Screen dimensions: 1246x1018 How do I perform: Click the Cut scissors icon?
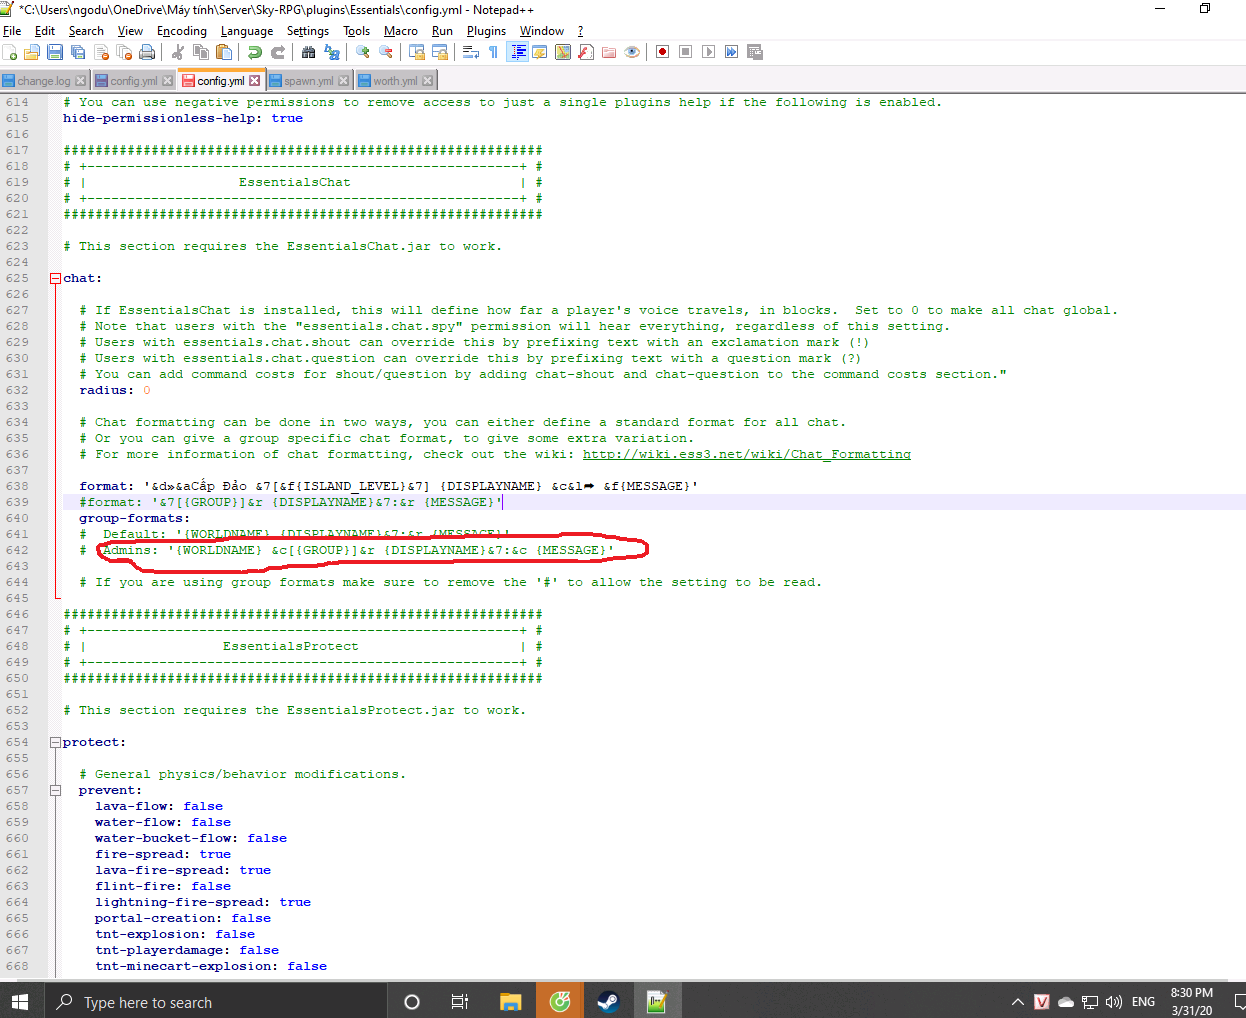[178, 52]
